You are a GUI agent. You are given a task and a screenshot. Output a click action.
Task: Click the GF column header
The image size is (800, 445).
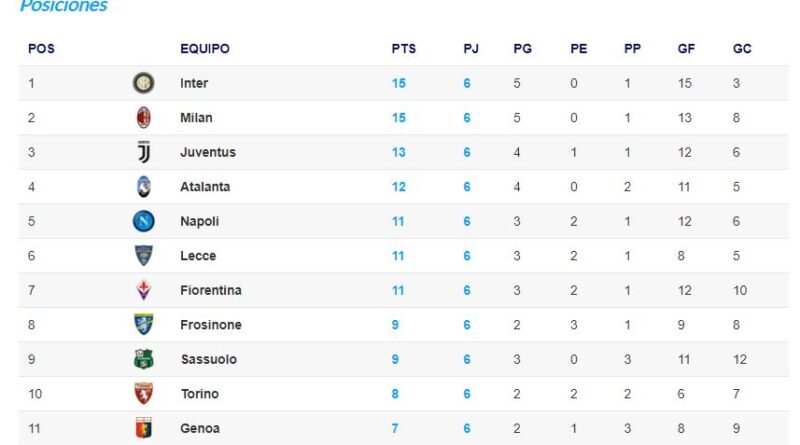coord(686,48)
